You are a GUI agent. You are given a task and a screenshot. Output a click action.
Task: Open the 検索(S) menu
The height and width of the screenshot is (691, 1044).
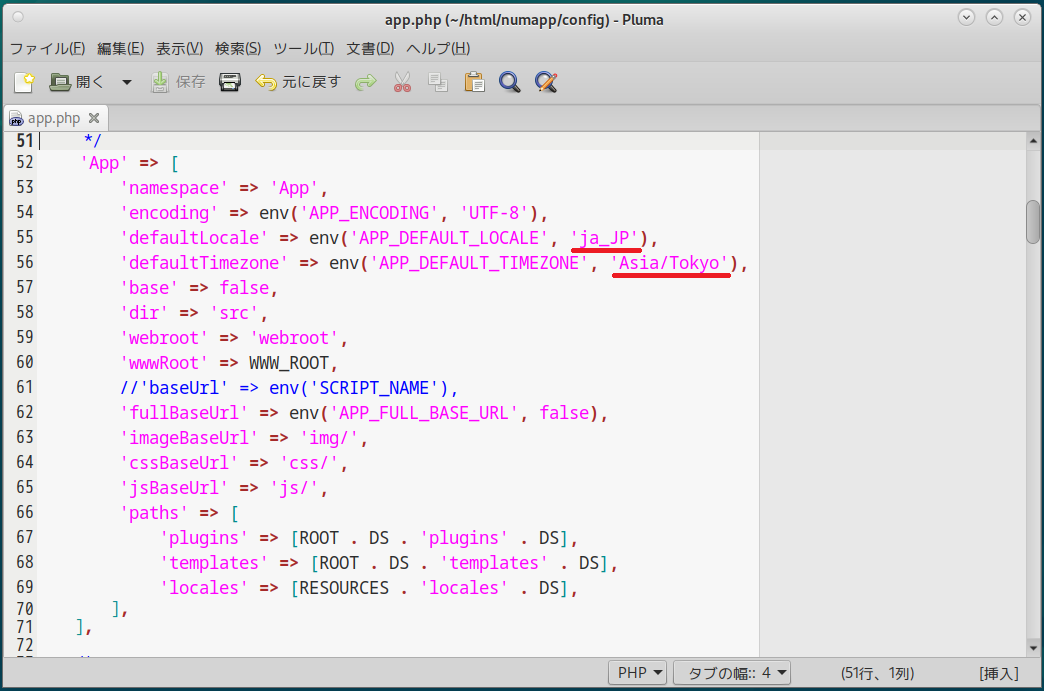click(x=238, y=48)
